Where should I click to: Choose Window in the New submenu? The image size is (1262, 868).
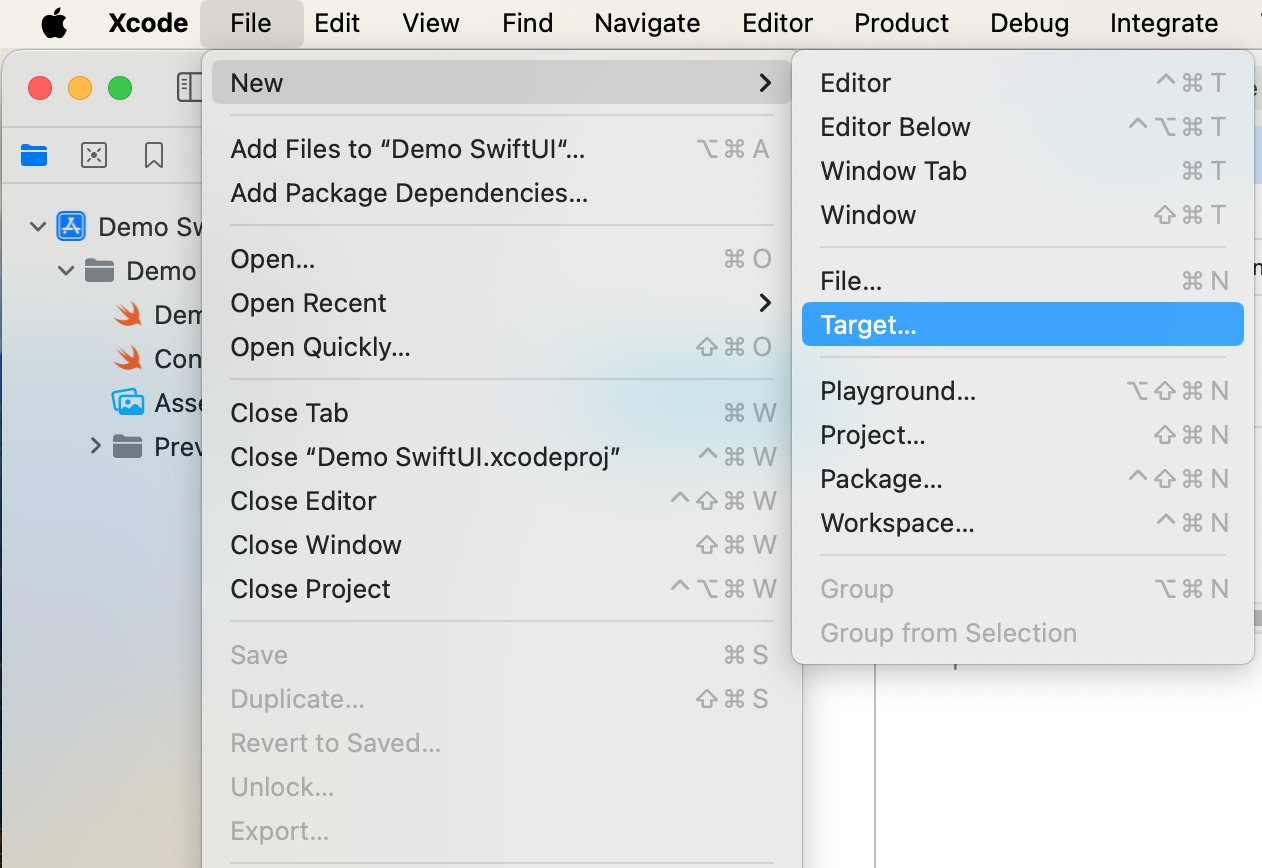pos(1023,215)
